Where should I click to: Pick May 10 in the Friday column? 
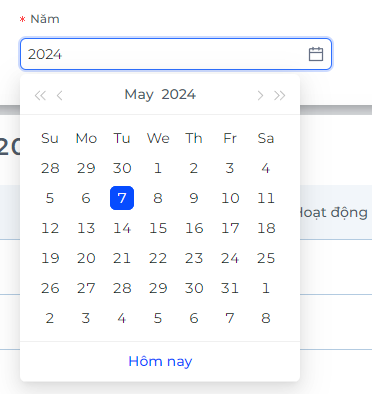[x=230, y=198]
